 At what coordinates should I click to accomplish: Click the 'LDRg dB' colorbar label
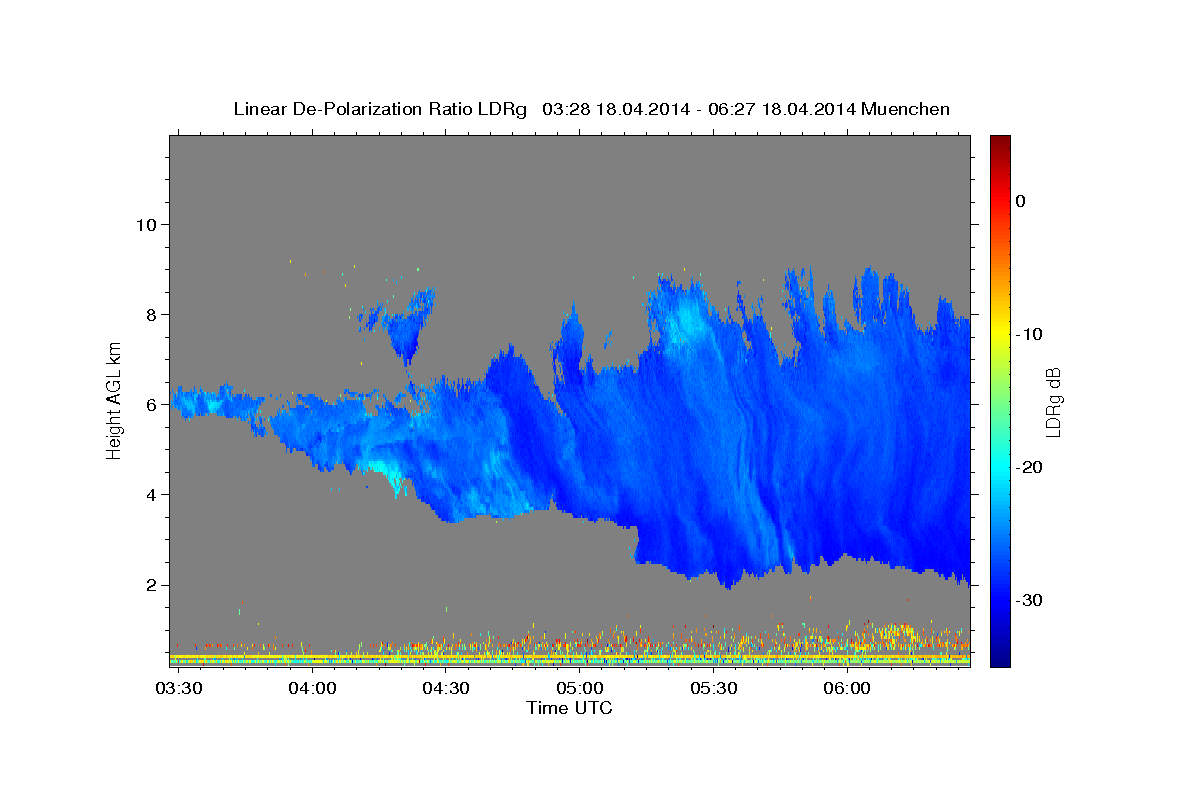tap(1052, 402)
